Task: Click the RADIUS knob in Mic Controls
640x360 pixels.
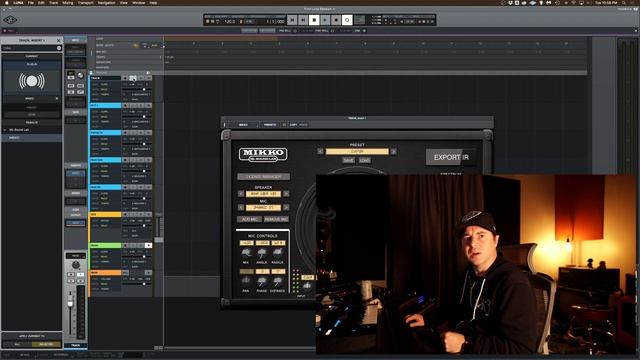Action: 278,253
